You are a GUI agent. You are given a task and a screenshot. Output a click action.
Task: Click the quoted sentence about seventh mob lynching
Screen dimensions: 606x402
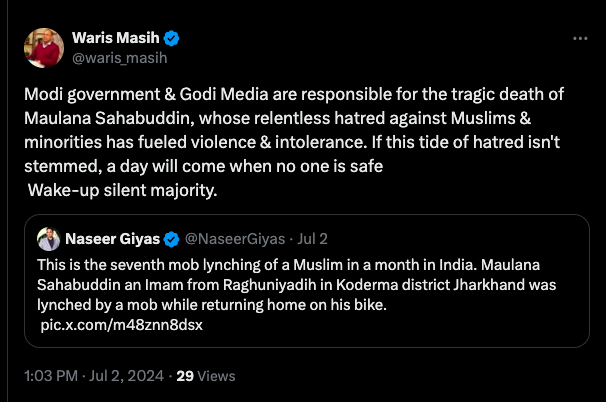[x=300, y=266]
